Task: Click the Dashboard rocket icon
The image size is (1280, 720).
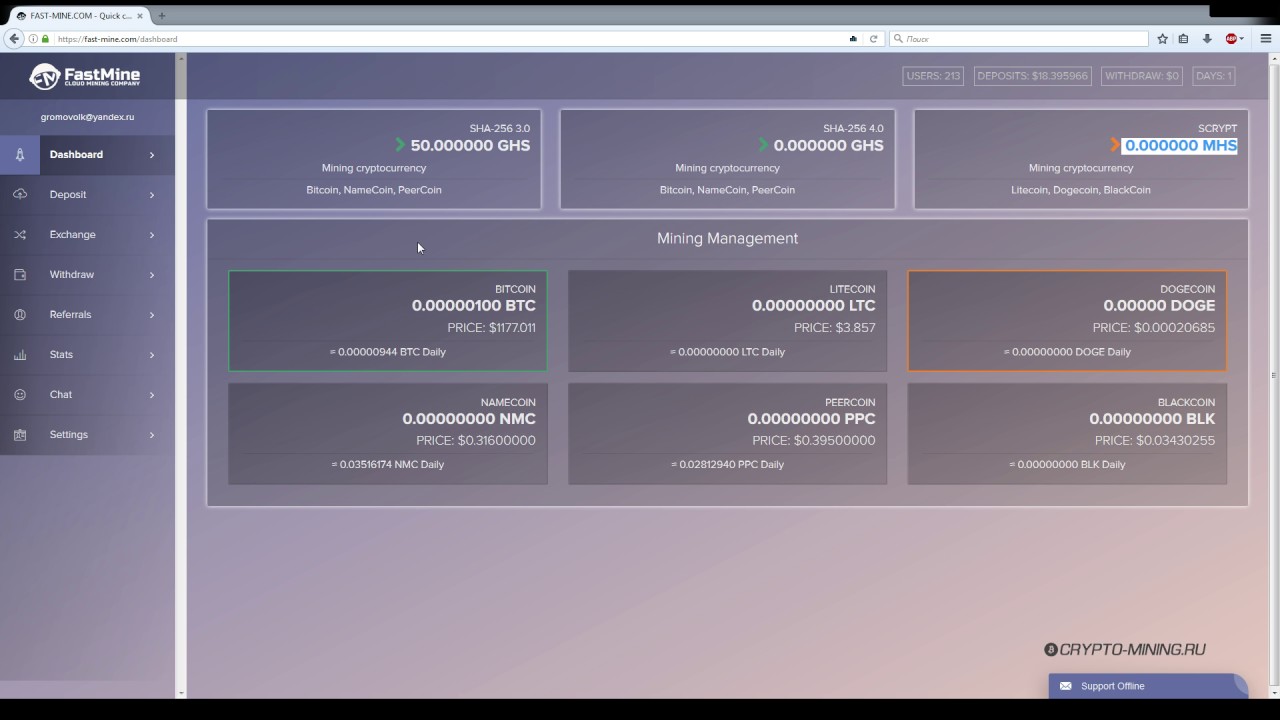Action: 19,155
